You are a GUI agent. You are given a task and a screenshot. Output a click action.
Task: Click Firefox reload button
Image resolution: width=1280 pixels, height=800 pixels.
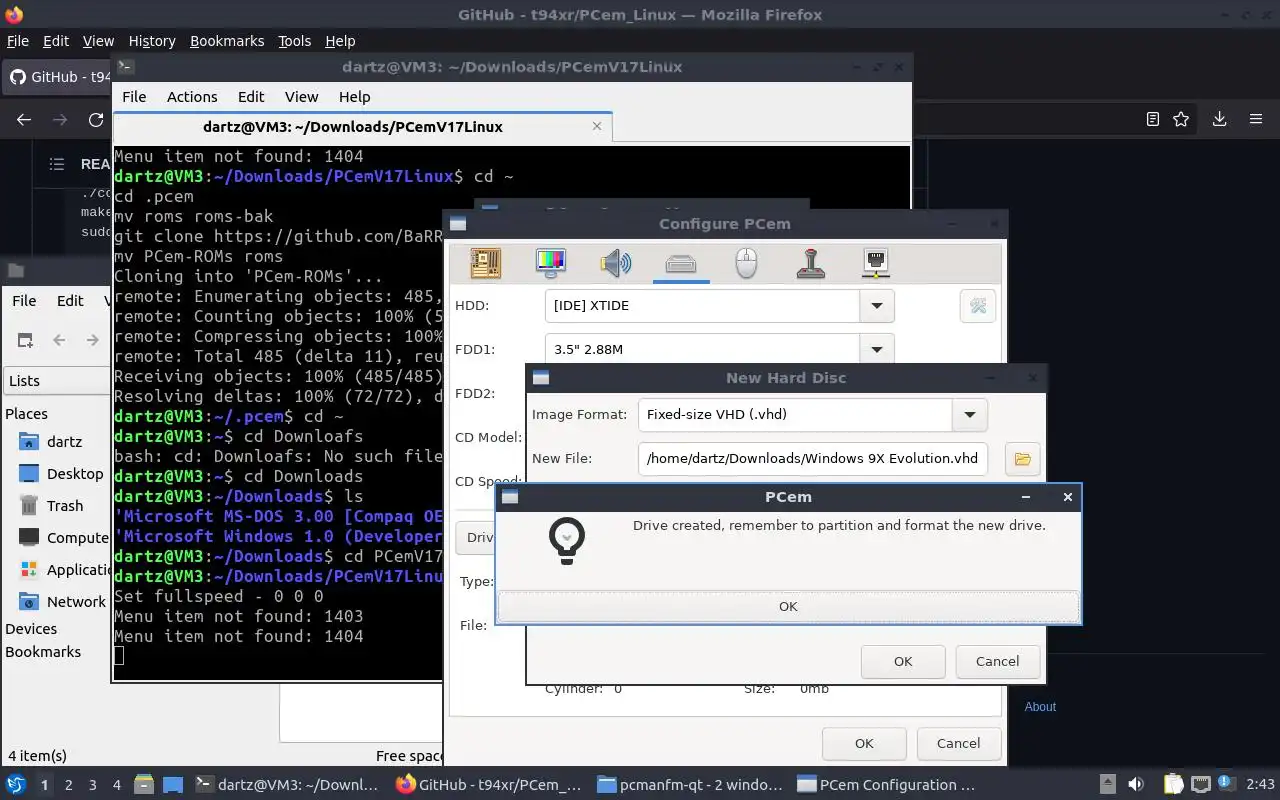tap(96, 119)
